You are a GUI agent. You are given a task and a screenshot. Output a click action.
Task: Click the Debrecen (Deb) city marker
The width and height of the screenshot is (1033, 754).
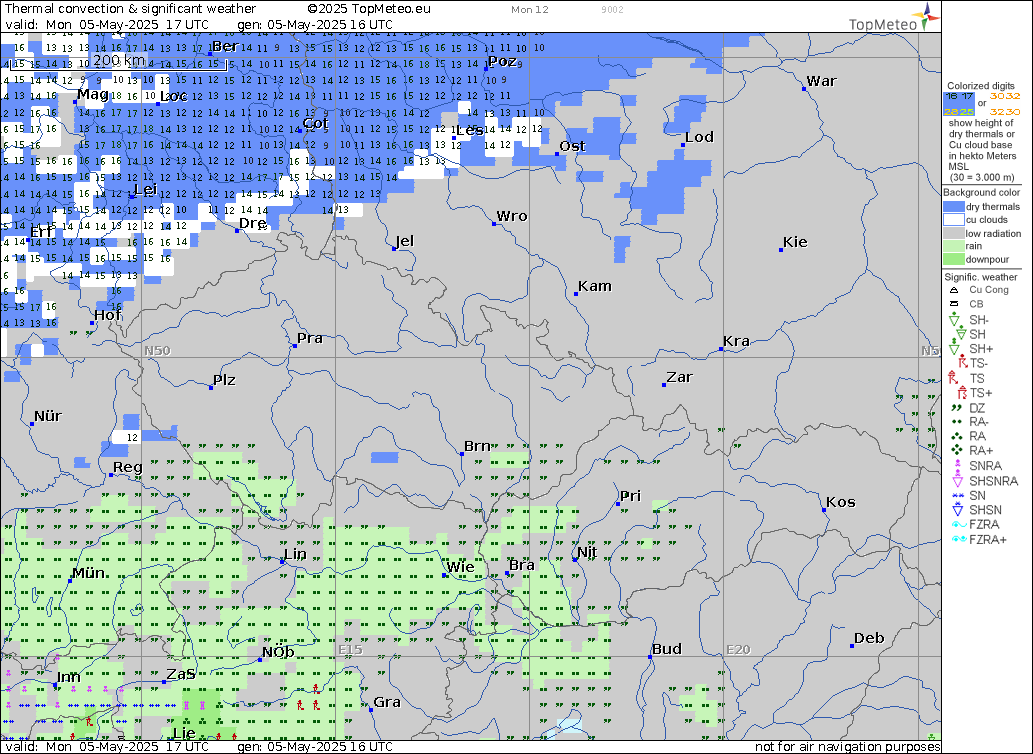click(x=852, y=646)
